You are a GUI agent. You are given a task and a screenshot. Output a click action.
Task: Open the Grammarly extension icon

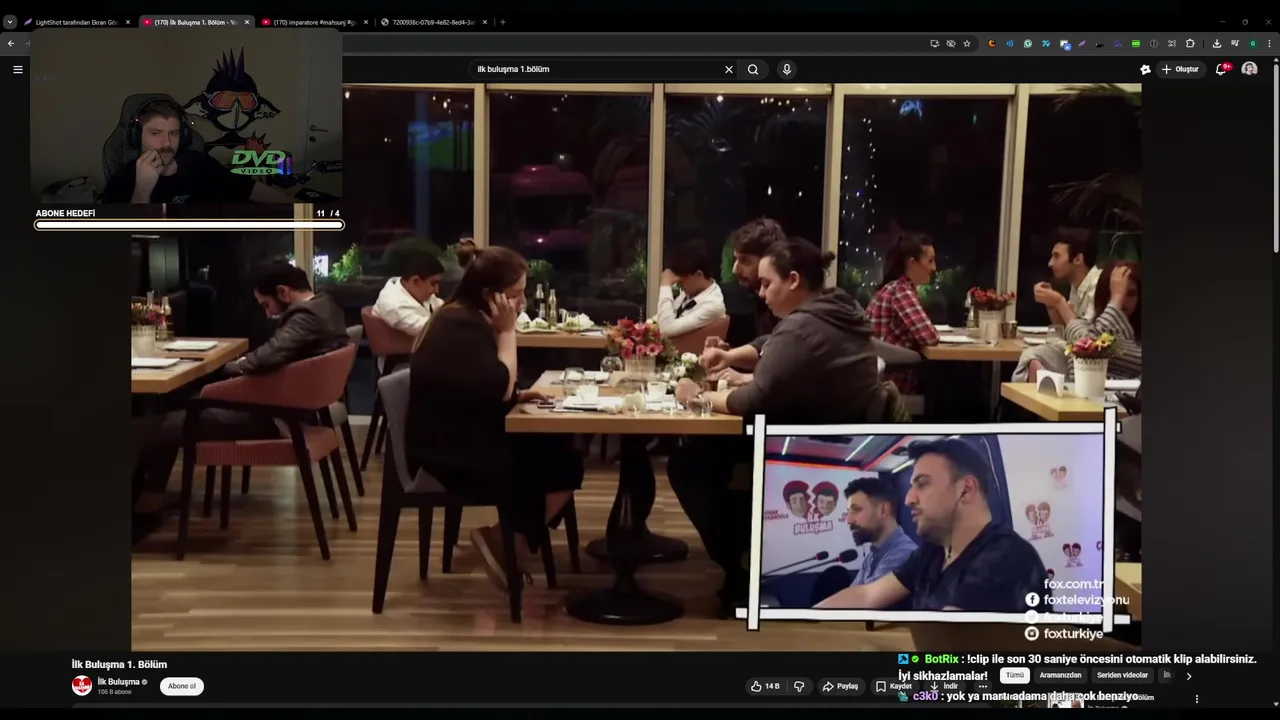coord(1028,43)
